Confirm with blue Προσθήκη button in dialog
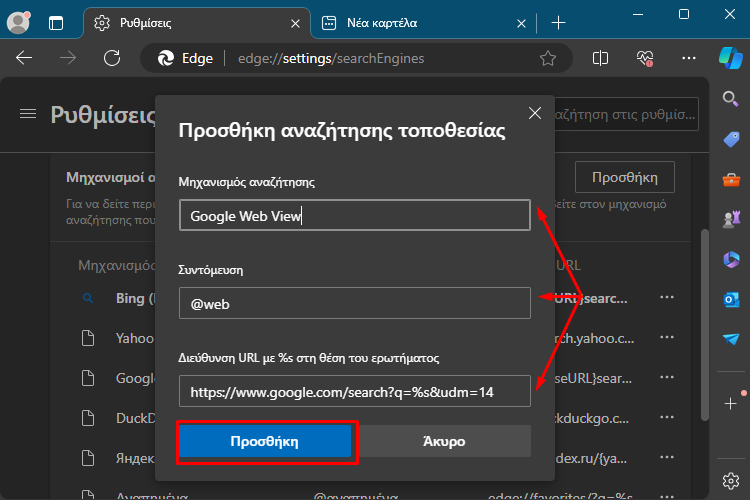The height and width of the screenshot is (500, 750). click(x=265, y=441)
